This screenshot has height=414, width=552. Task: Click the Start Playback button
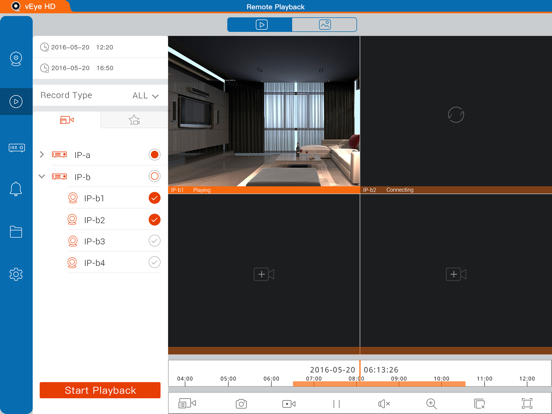pyautogui.click(x=100, y=390)
